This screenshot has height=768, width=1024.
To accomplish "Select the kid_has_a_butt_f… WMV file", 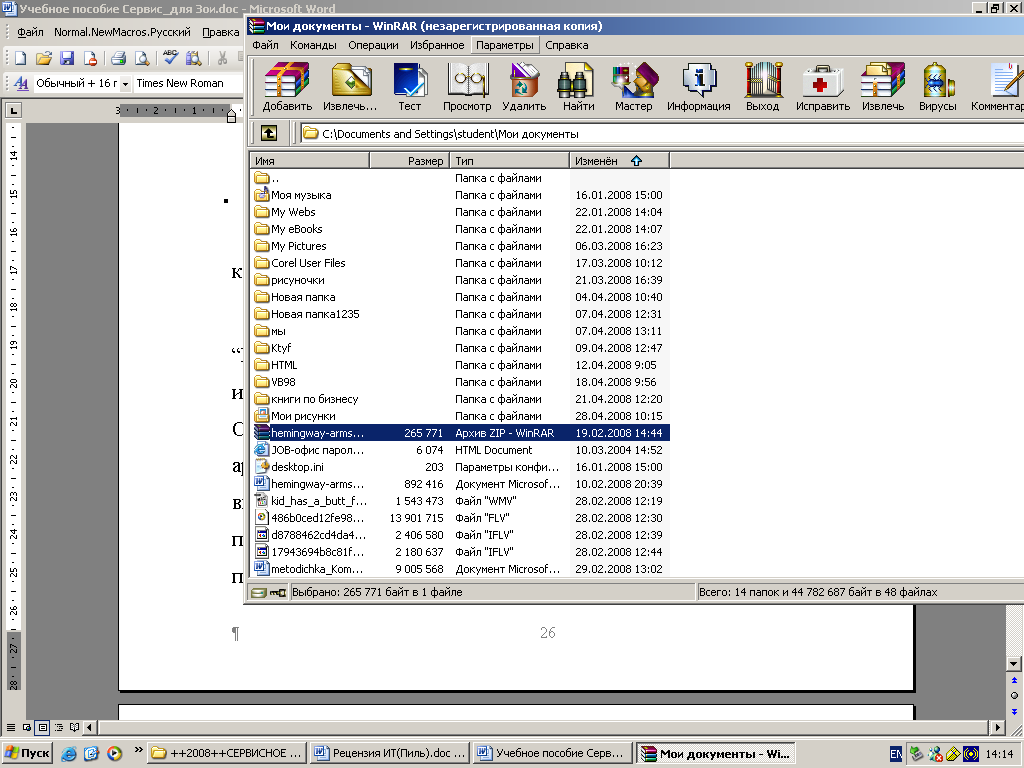I will (x=460, y=501).
